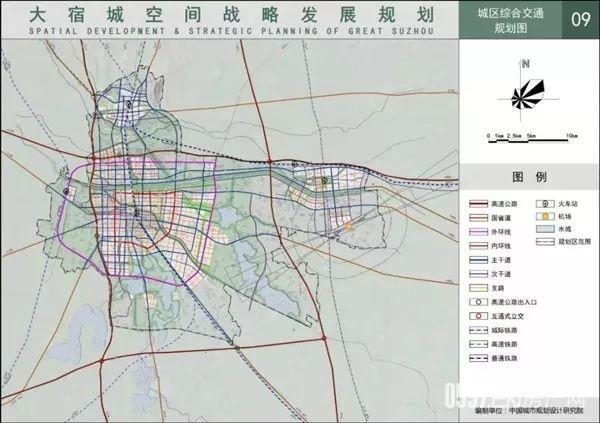Select the 高速铁路 dashed line symbol in legend

[478, 344]
